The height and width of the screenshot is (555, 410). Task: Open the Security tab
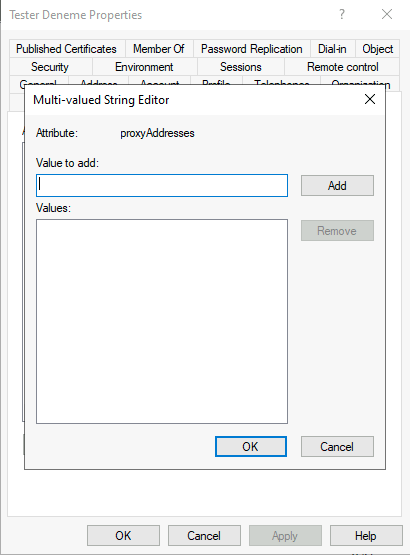tap(50, 67)
